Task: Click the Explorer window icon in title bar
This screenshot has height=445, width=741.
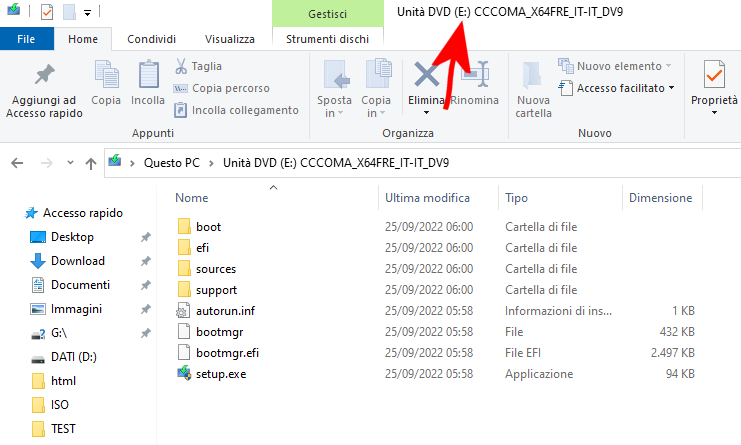Action: click(x=14, y=9)
